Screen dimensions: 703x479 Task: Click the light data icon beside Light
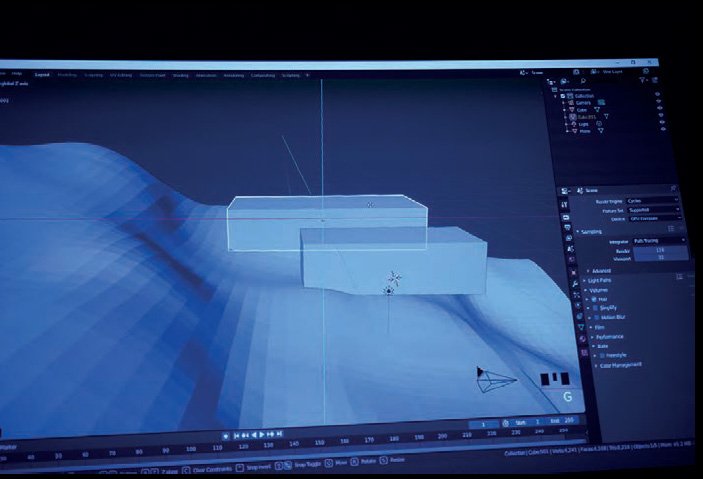pos(599,124)
